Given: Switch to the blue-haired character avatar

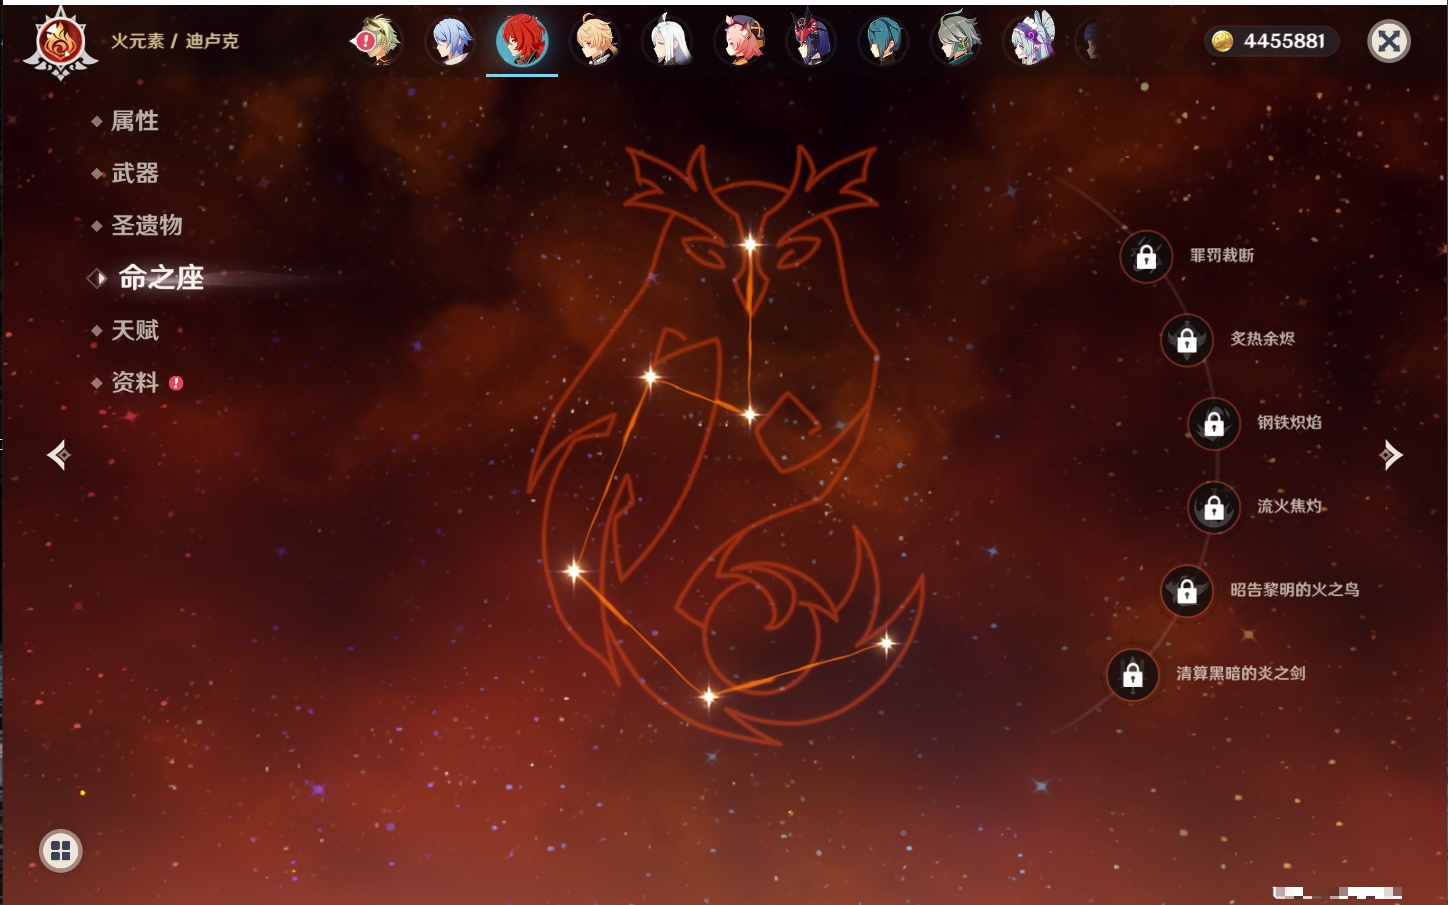Looking at the screenshot, I should tap(451, 41).
